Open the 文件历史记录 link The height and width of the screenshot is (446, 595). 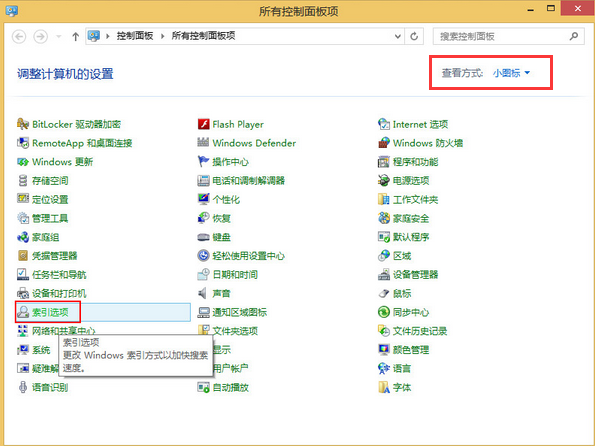point(420,331)
